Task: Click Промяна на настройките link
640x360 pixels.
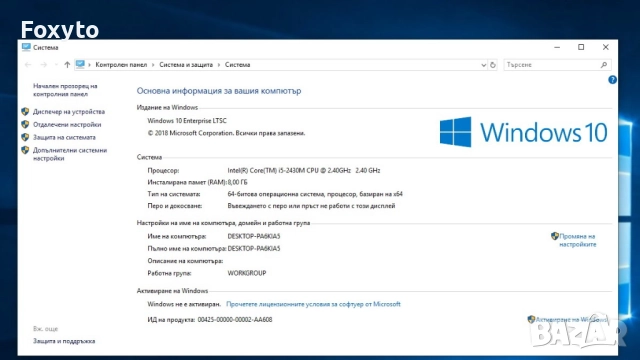Action: coord(578,240)
